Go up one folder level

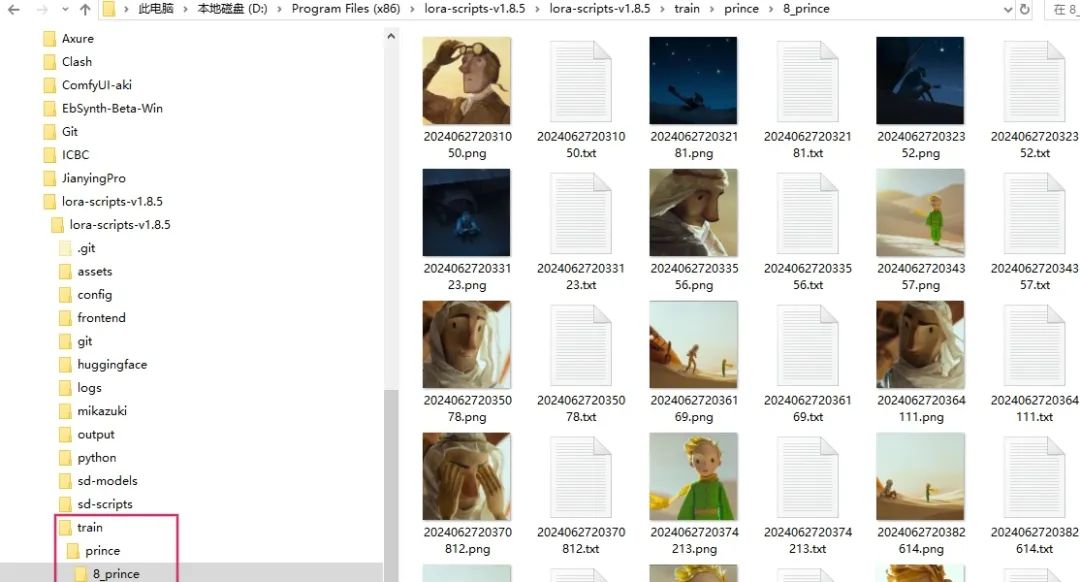coord(85,10)
